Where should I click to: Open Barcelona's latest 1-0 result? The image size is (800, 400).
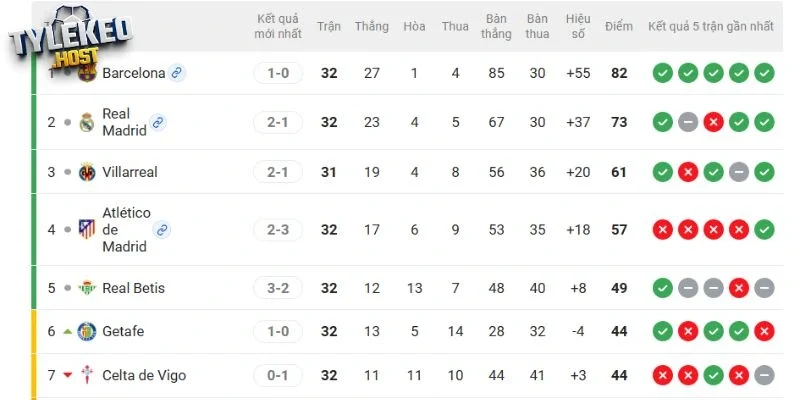[x=278, y=73]
